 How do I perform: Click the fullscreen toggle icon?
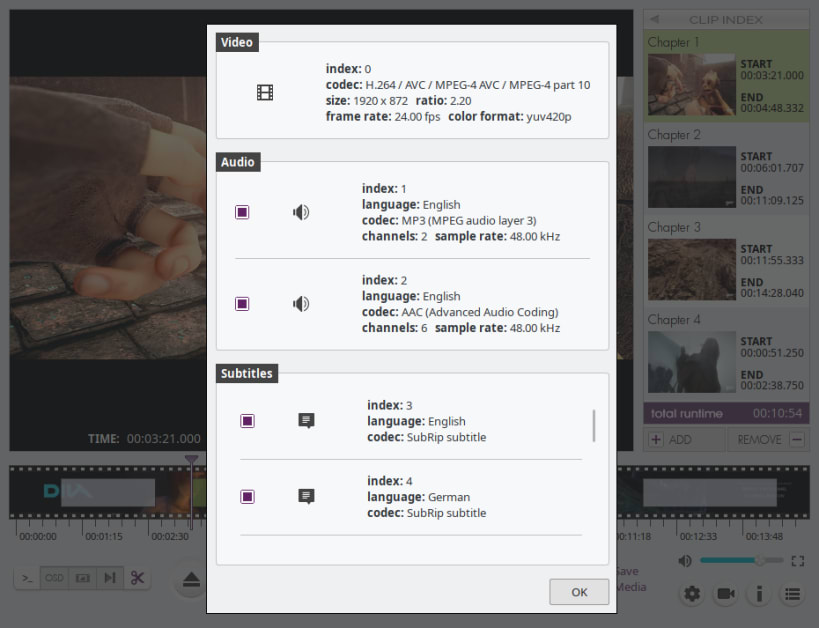click(798, 561)
